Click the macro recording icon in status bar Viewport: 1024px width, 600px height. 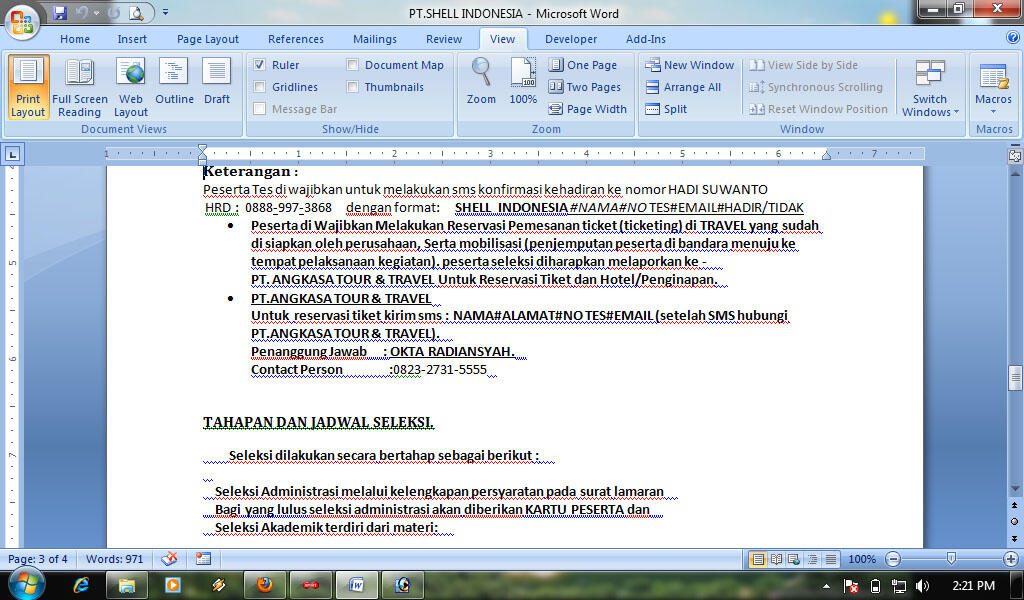(x=203, y=559)
